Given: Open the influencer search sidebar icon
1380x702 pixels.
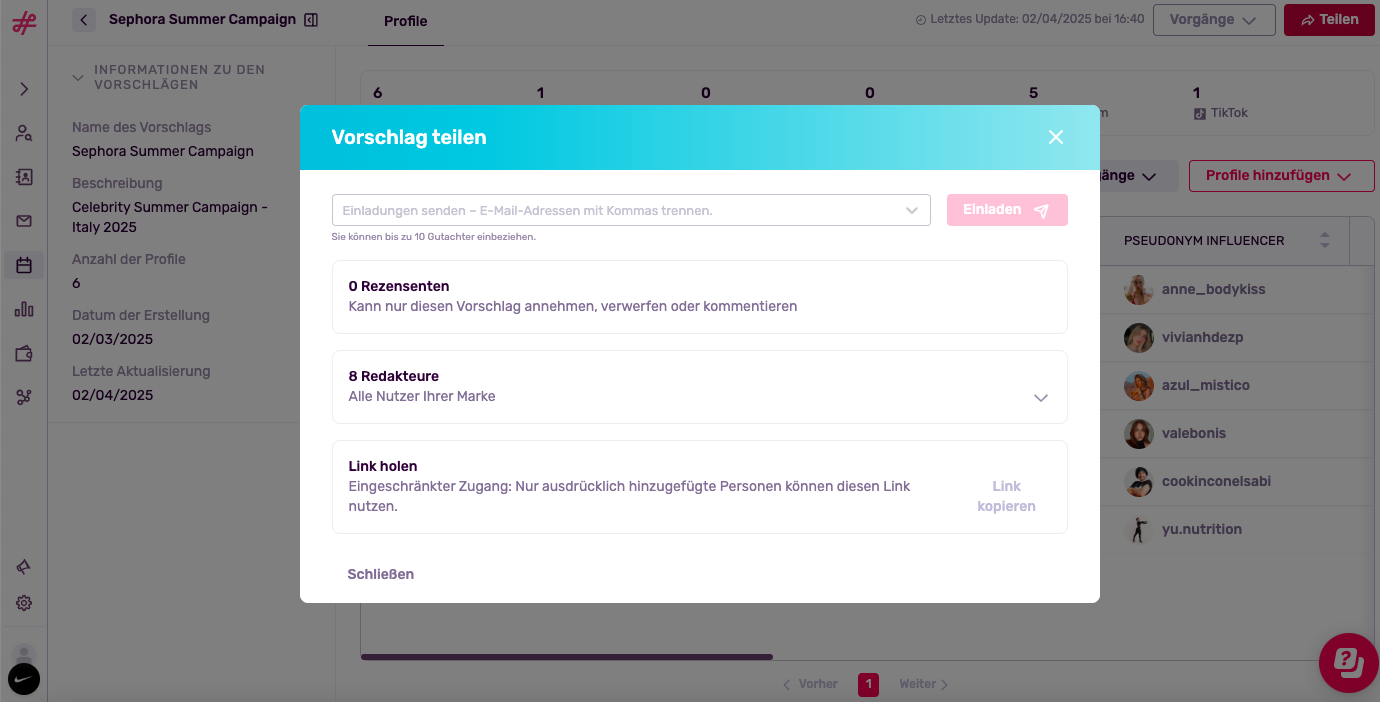Looking at the screenshot, I should pyautogui.click(x=24, y=133).
